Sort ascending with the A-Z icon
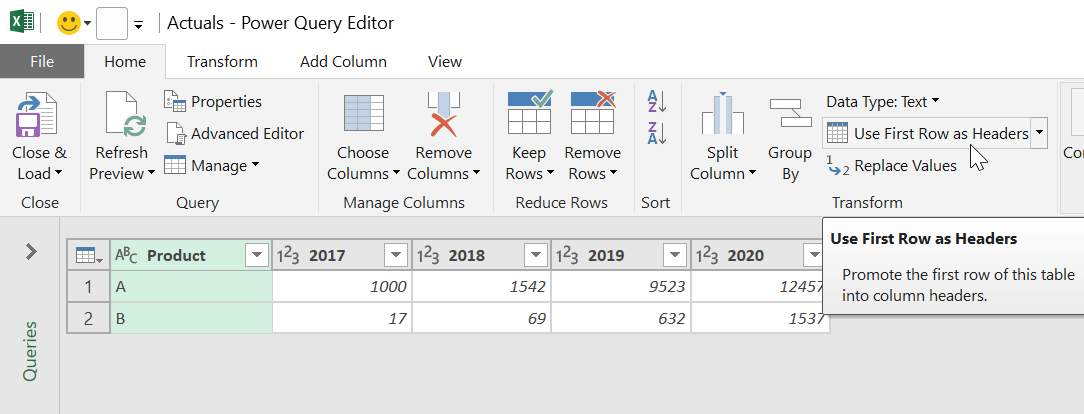1084x414 pixels. tap(657, 101)
